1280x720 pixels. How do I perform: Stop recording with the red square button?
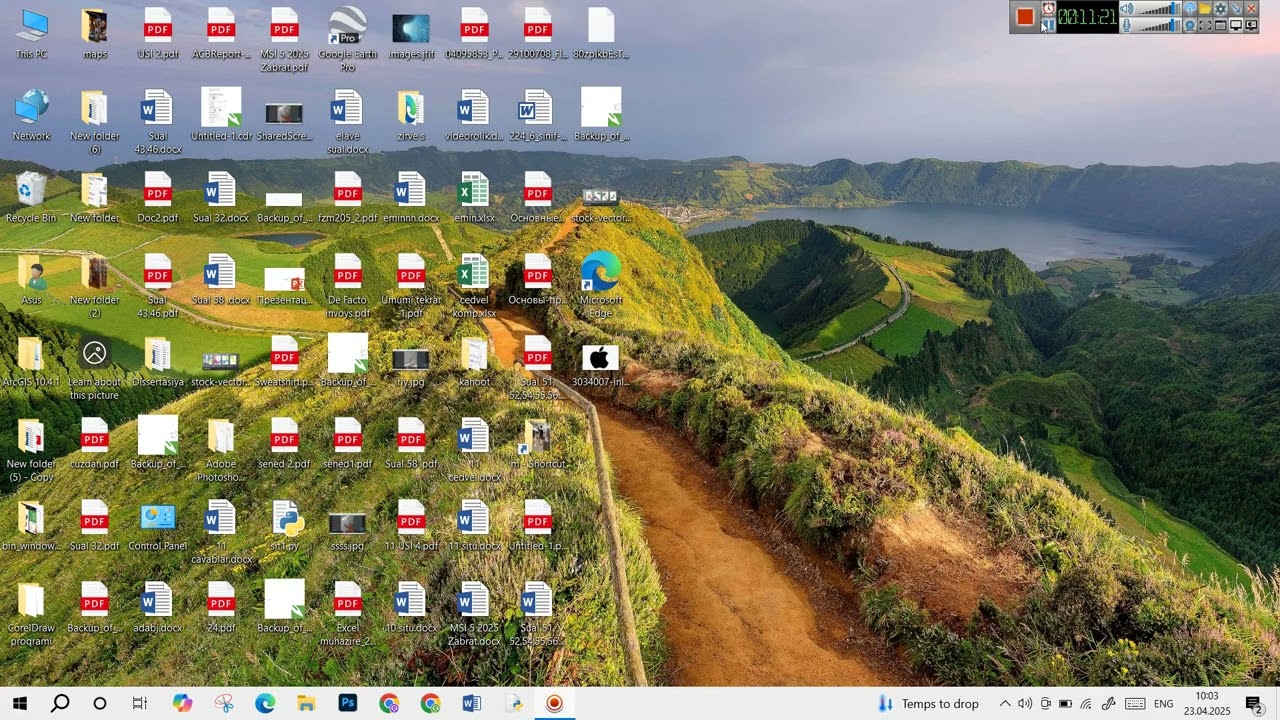[1025, 17]
